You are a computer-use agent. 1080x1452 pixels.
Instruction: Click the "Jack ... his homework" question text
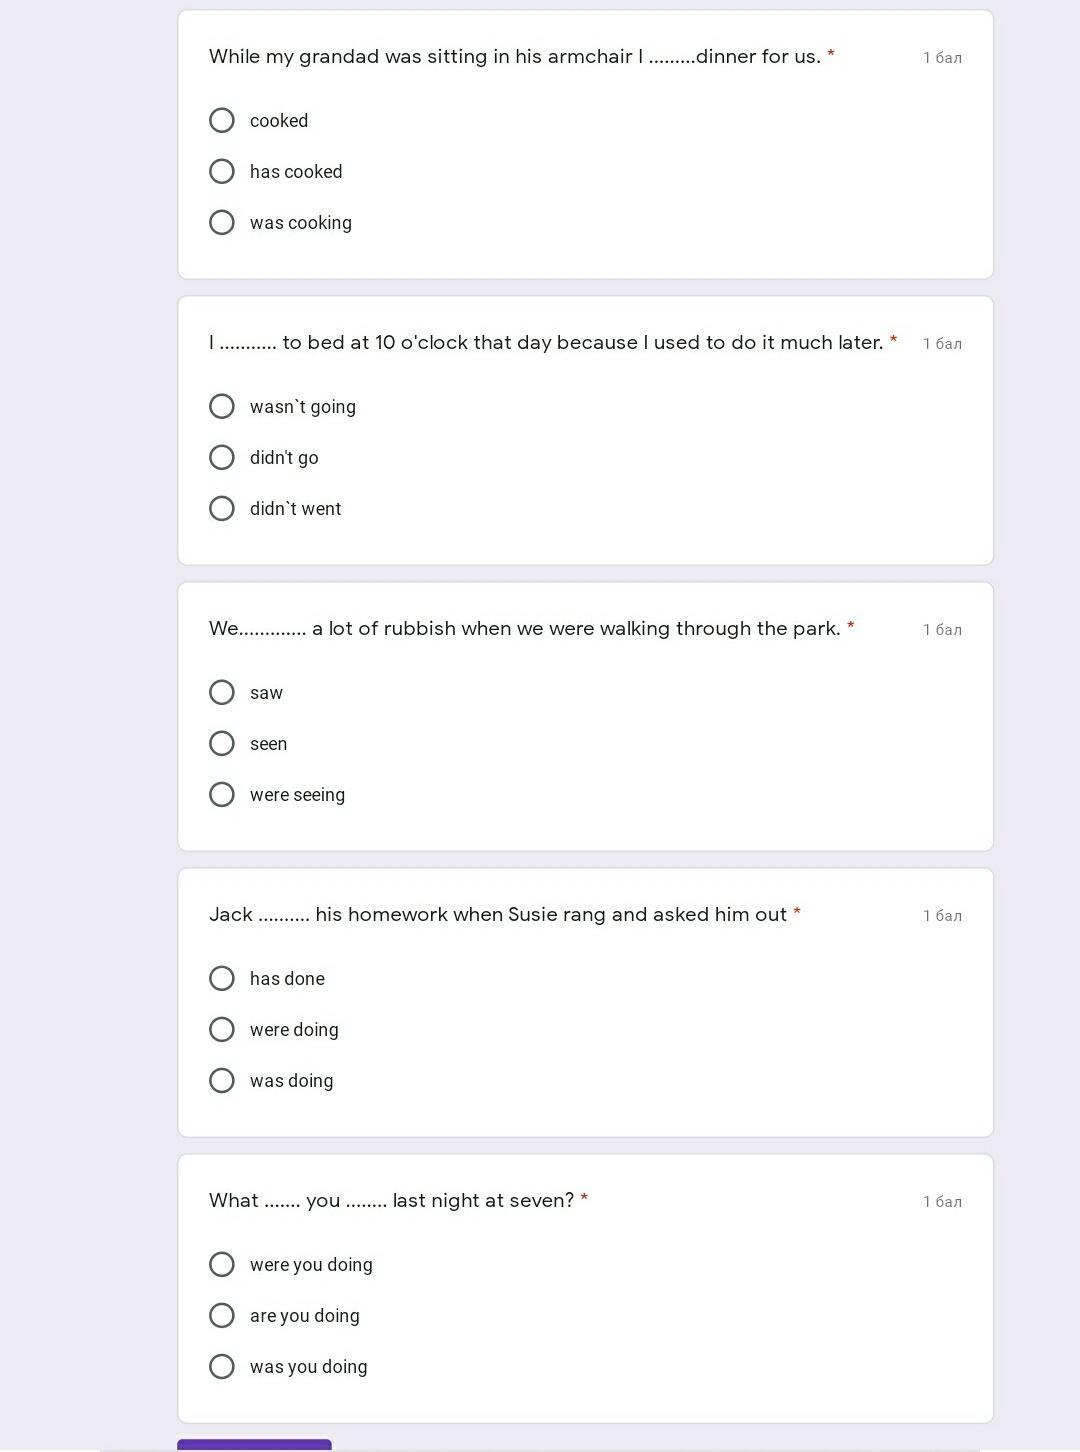[x=497, y=915]
